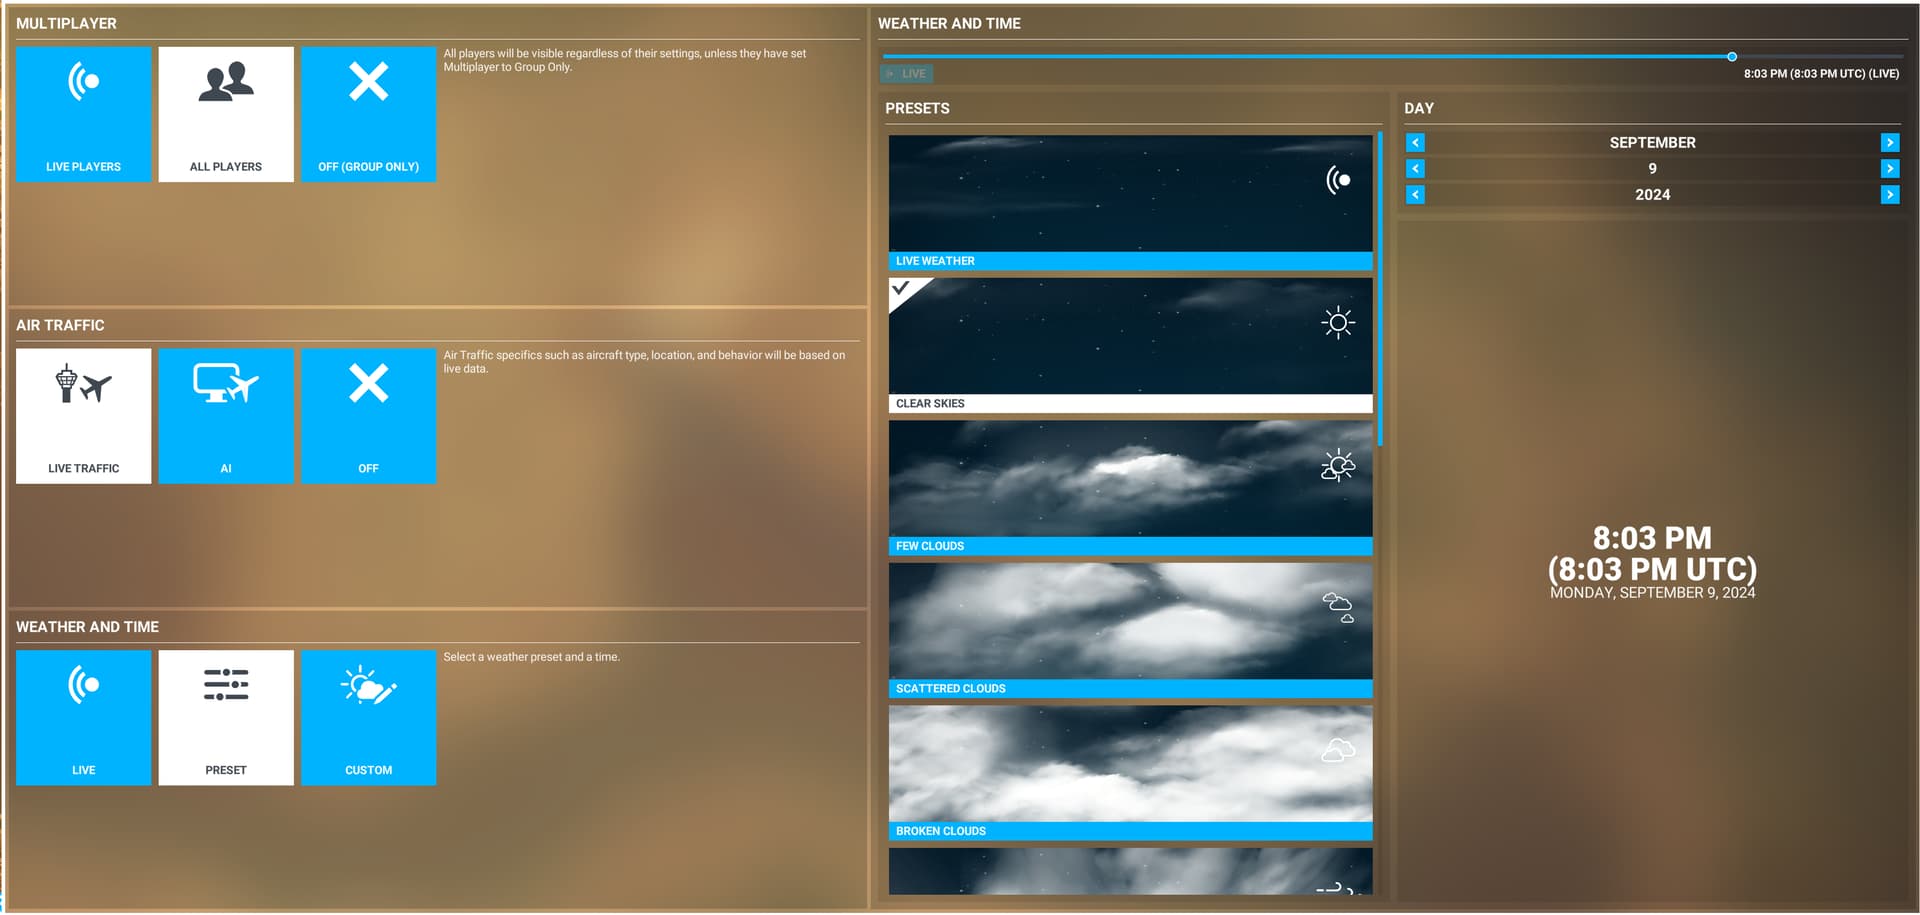Click the MONDAY, SEPTEMBER 9, 2024 date text
The width and height of the screenshot is (1920, 915).
coord(1652,593)
